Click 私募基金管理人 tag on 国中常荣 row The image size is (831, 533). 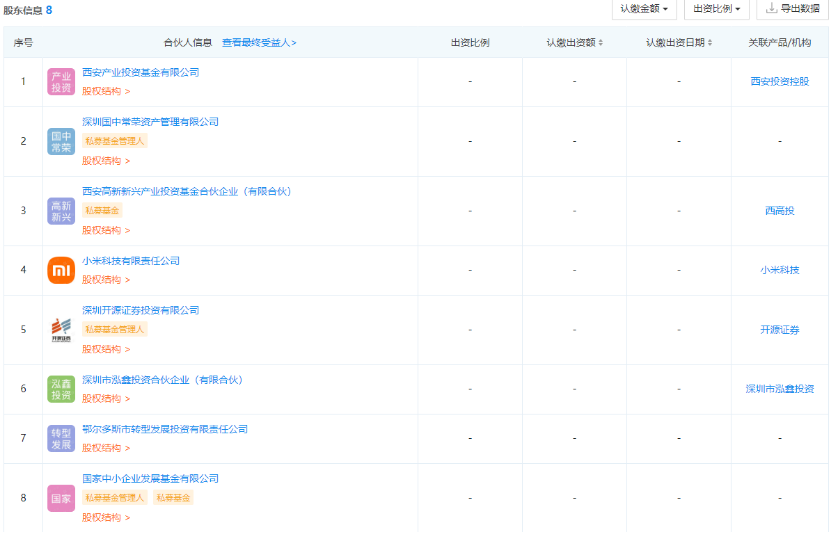pyautogui.click(x=114, y=141)
